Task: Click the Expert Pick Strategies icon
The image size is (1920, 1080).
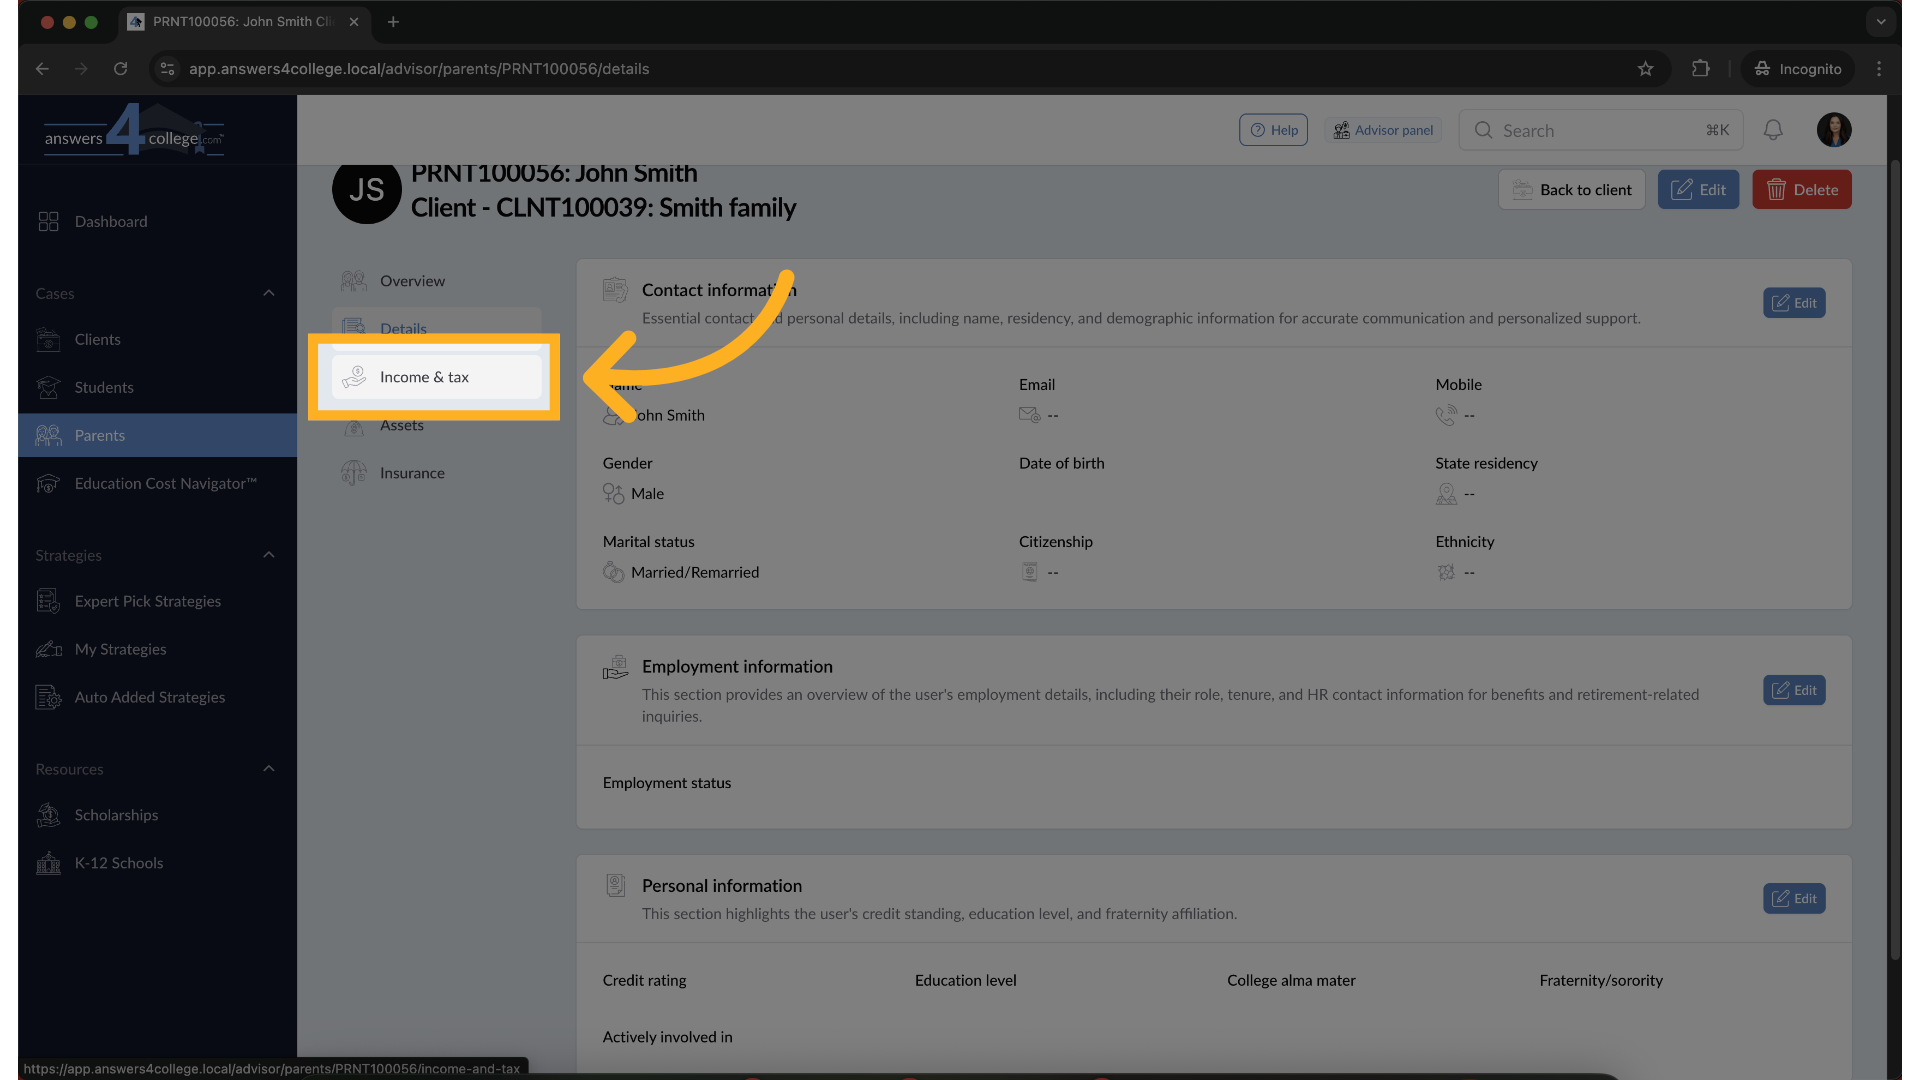Action: click(x=48, y=601)
